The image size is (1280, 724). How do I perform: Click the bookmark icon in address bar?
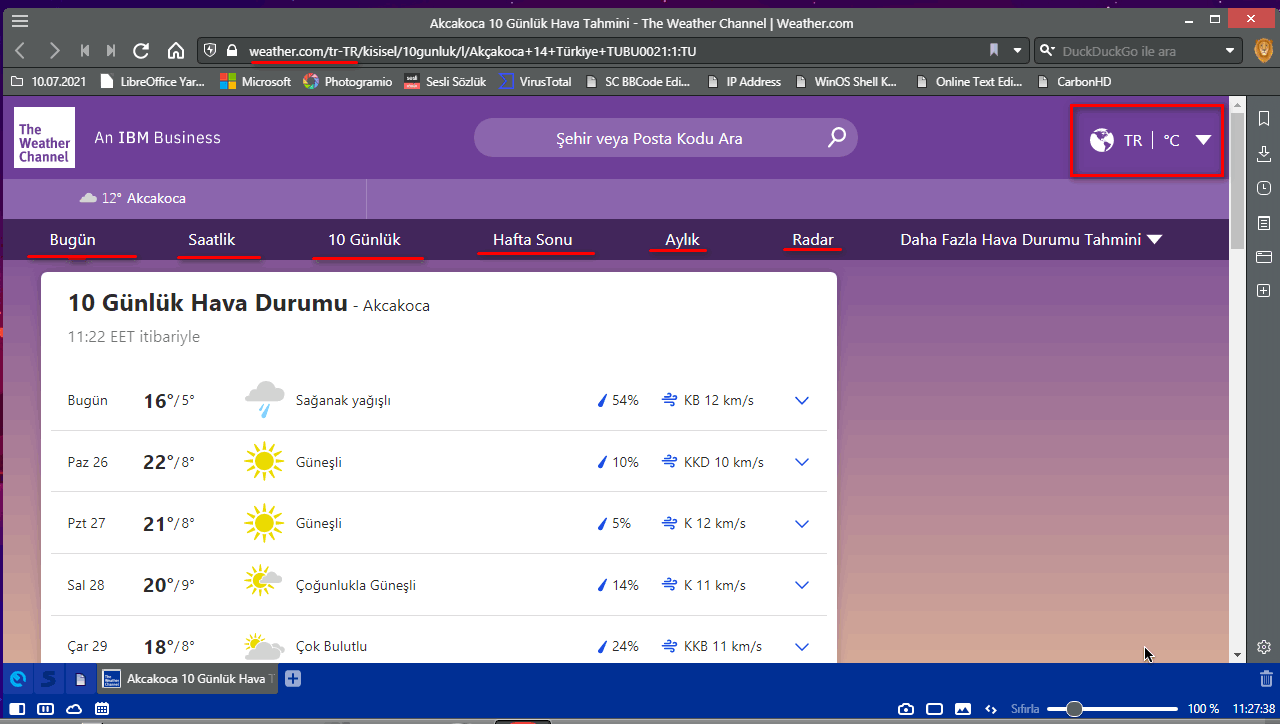click(994, 50)
